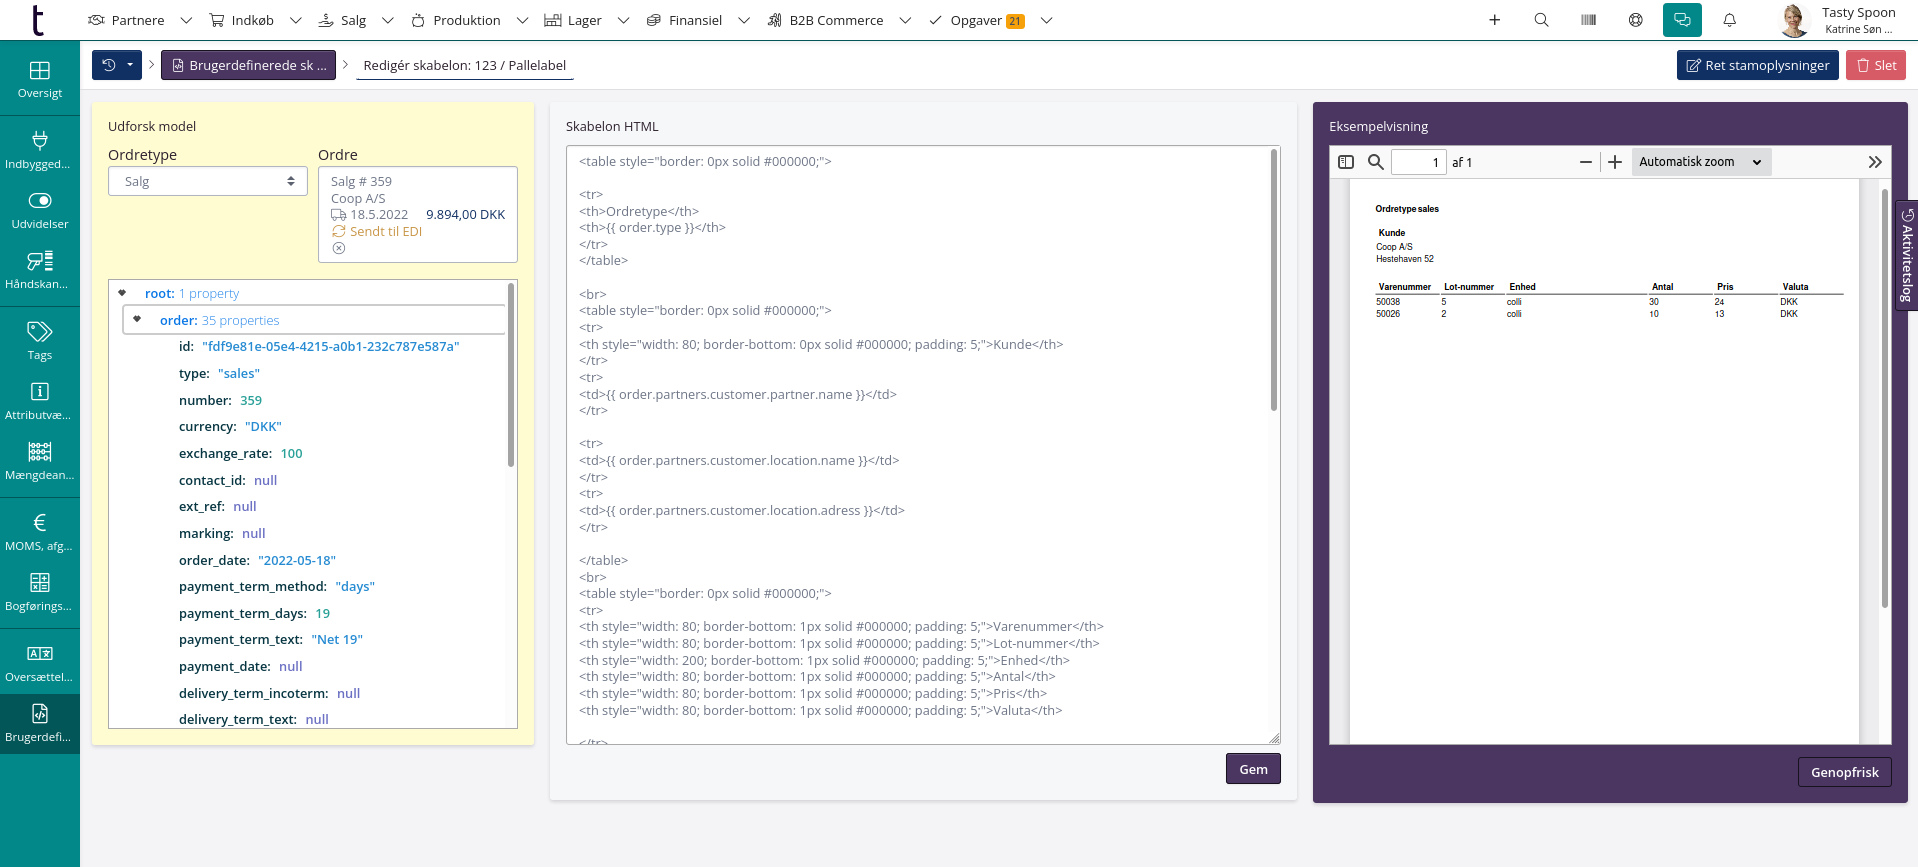Remove the selected order with x icon
Screen dimensions: 1918x867
339,248
